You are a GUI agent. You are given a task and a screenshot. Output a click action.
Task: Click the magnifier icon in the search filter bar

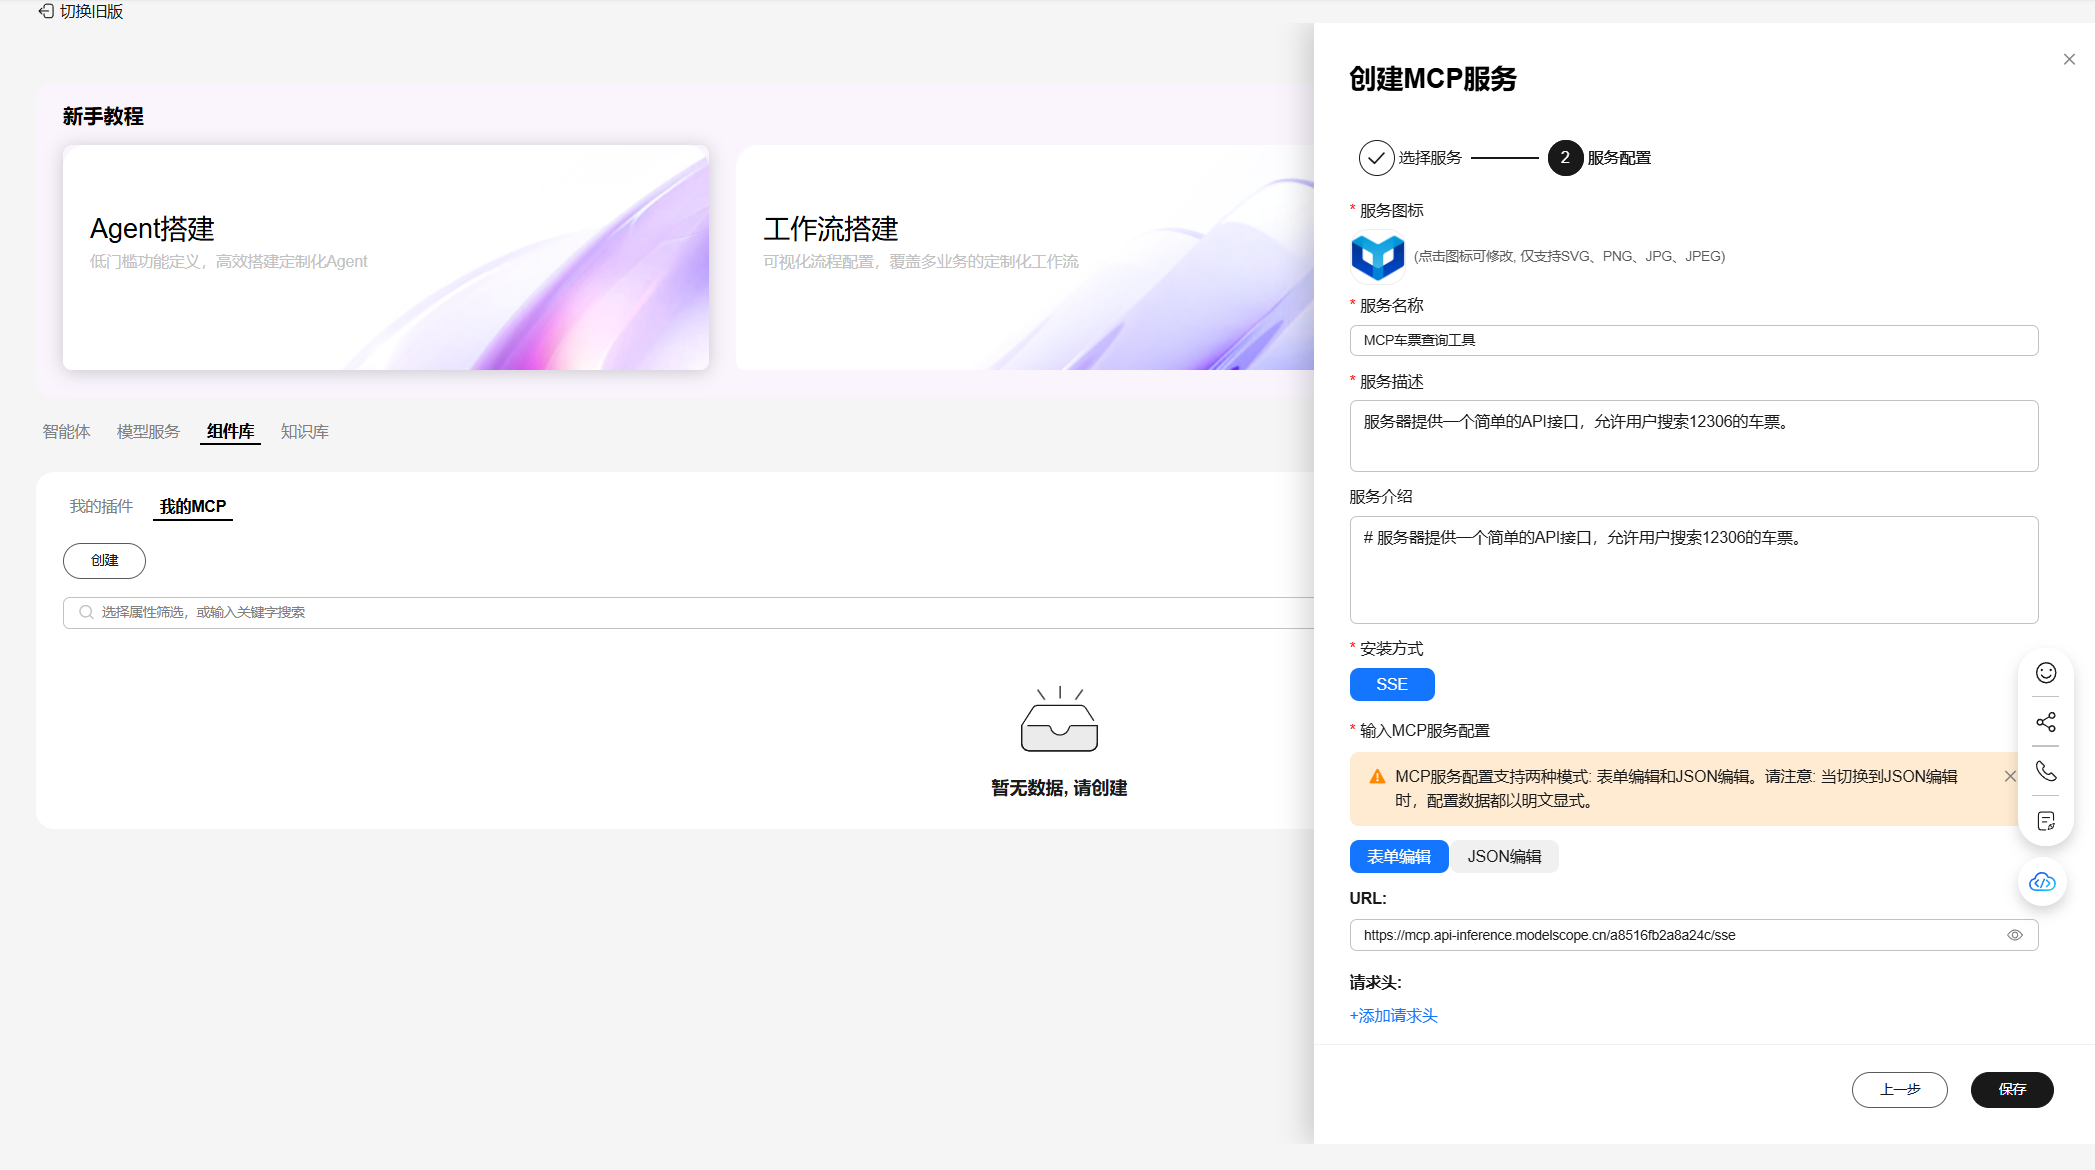click(86, 612)
